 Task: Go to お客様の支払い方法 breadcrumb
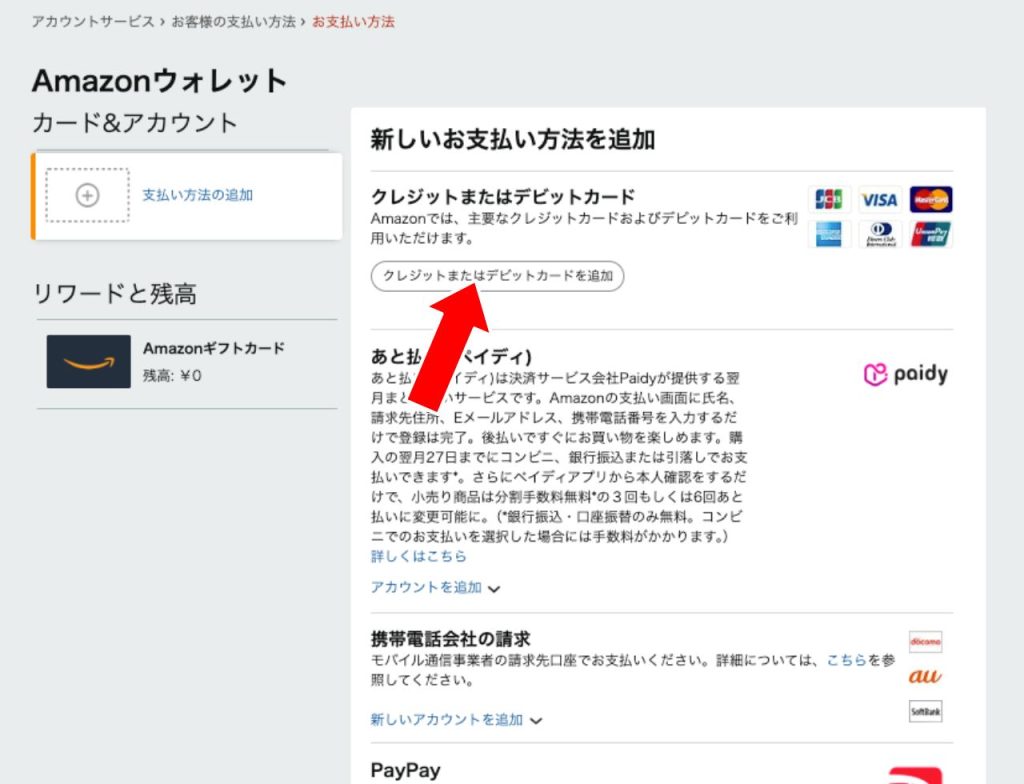pyautogui.click(x=233, y=21)
